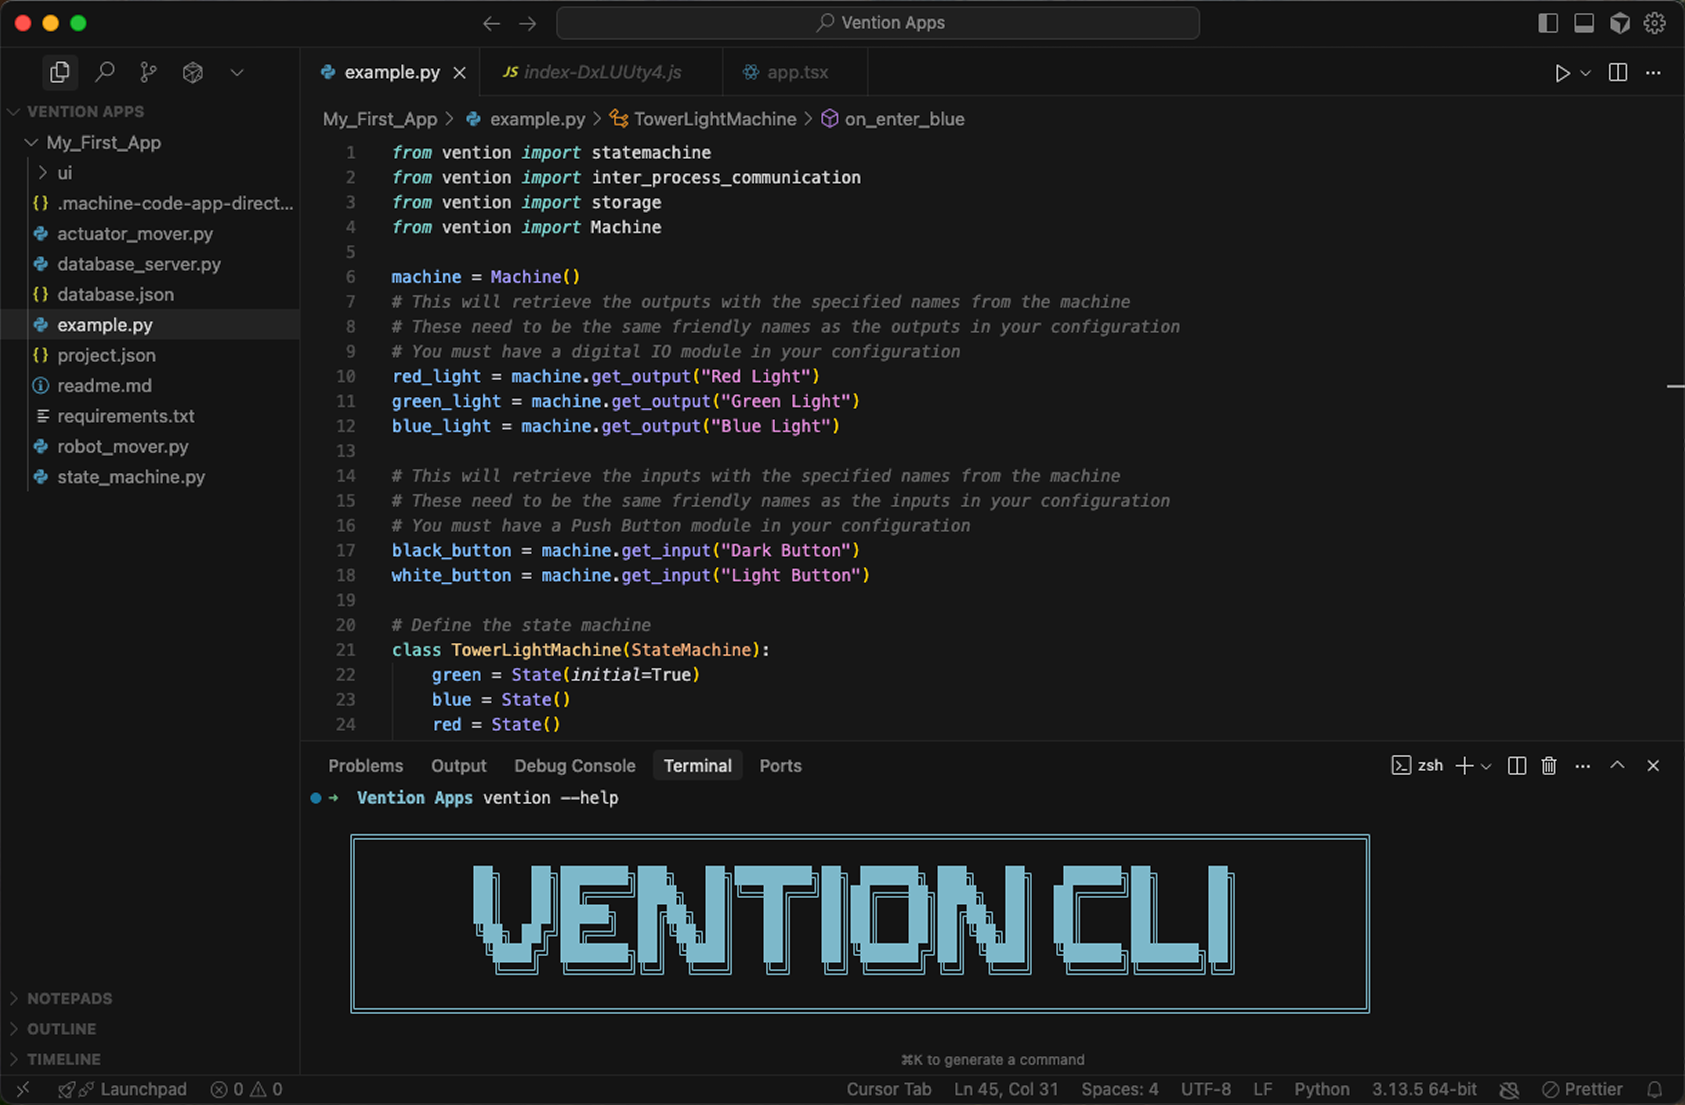The width and height of the screenshot is (1685, 1105).
Task: Click Python language mode in status bar
Action: [x=1322, y=1089]
